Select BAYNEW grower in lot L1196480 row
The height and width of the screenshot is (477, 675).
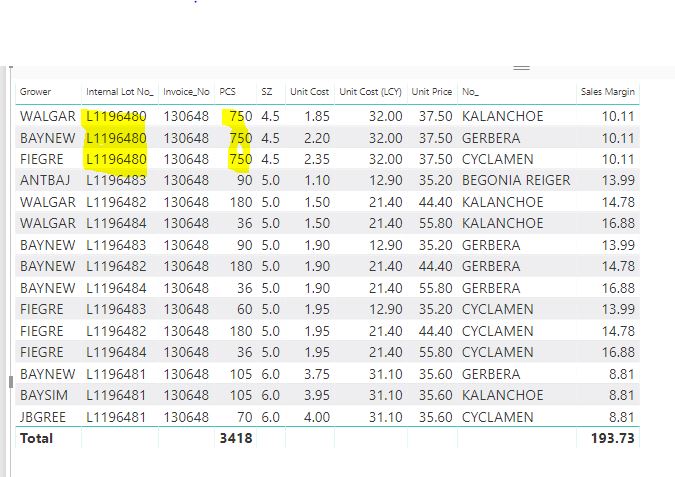[48, 138]
